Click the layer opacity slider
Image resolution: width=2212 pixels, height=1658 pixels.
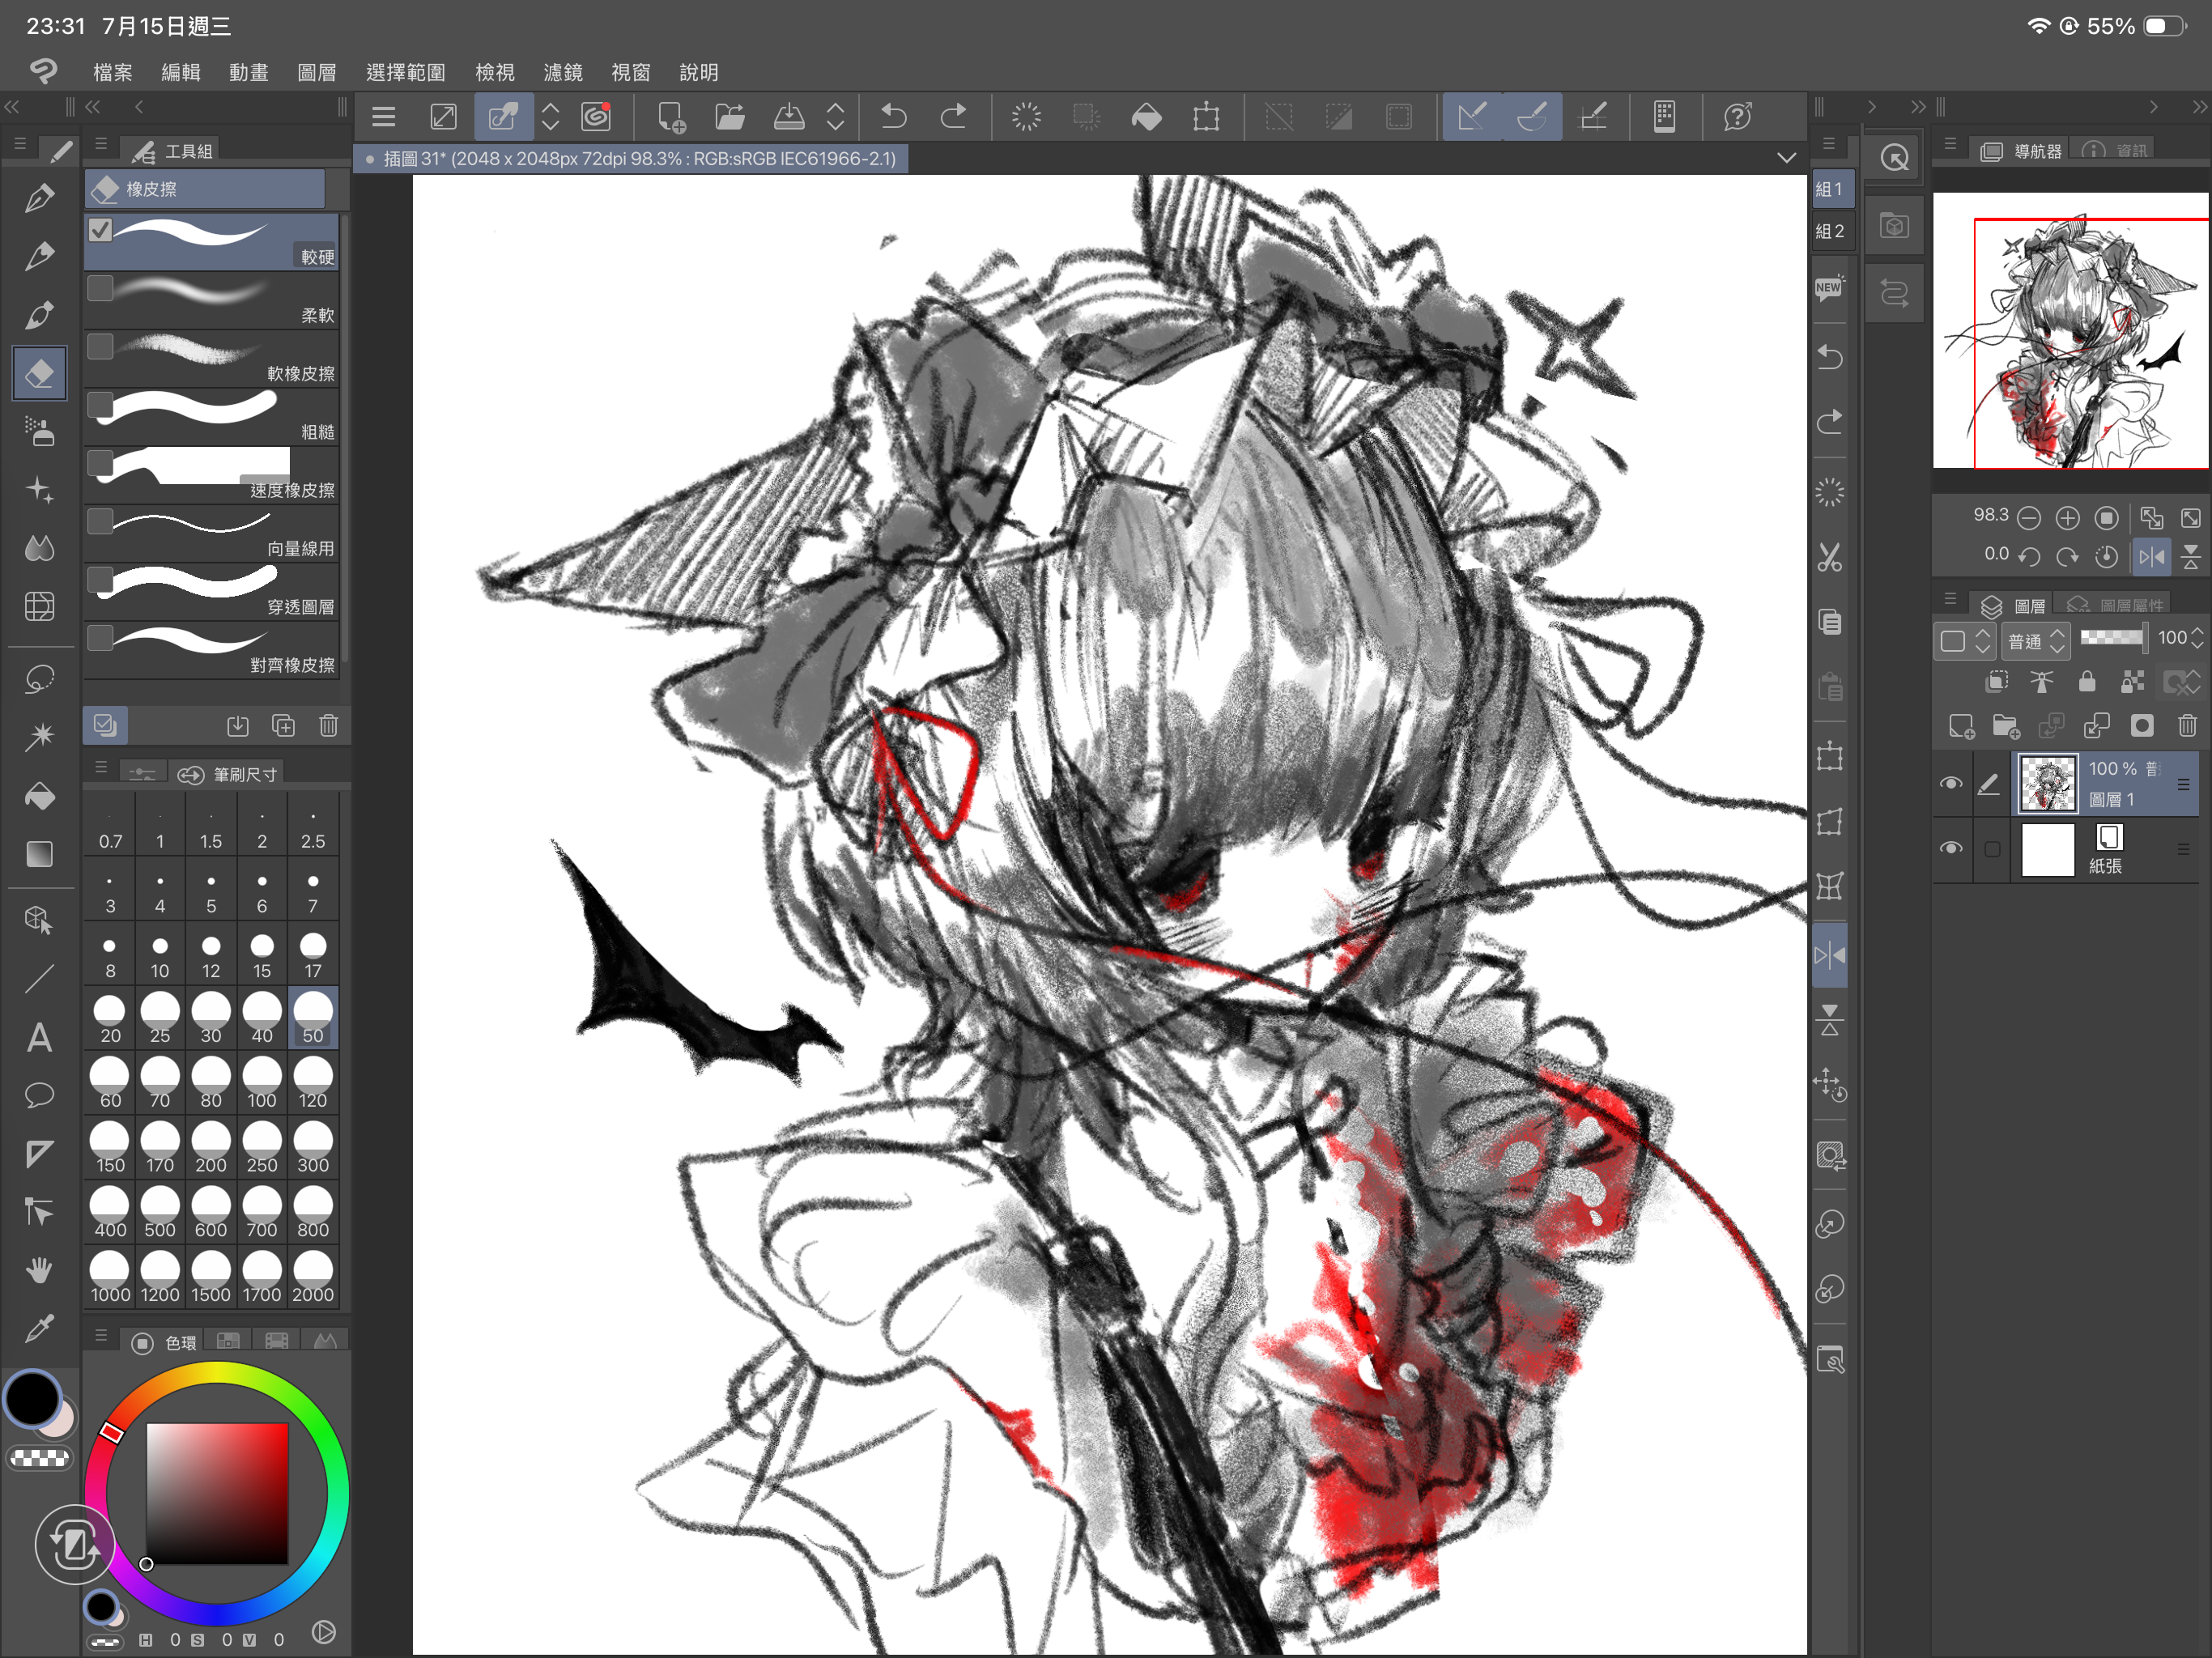coord(2113,637)
